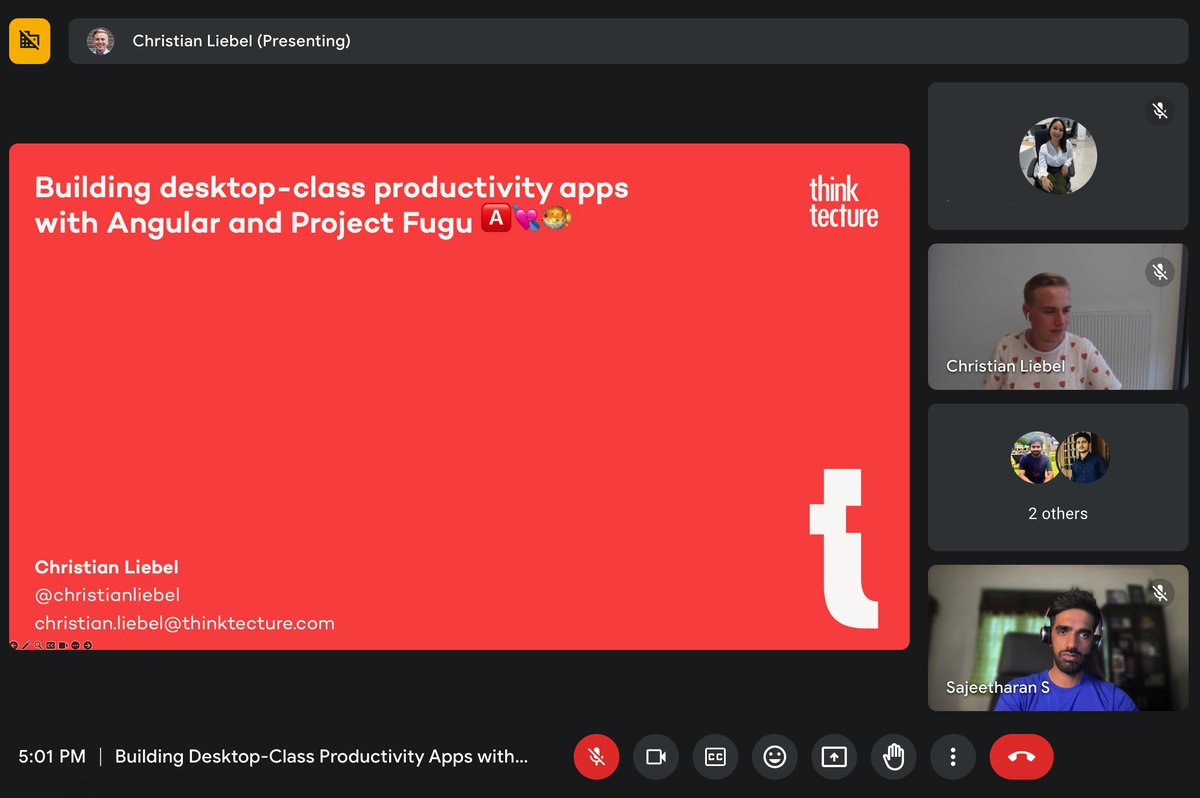Screen dimensions: 1200x798
Task: Unmute the microphone
Action: pos(596,757)
